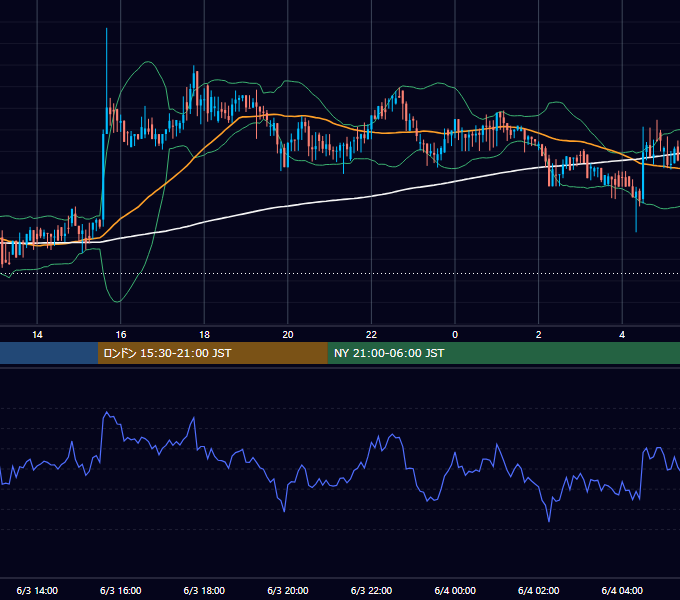
Task: Click the 22 hour axis label
Action: pyautogui.click(x=371, y=335)
